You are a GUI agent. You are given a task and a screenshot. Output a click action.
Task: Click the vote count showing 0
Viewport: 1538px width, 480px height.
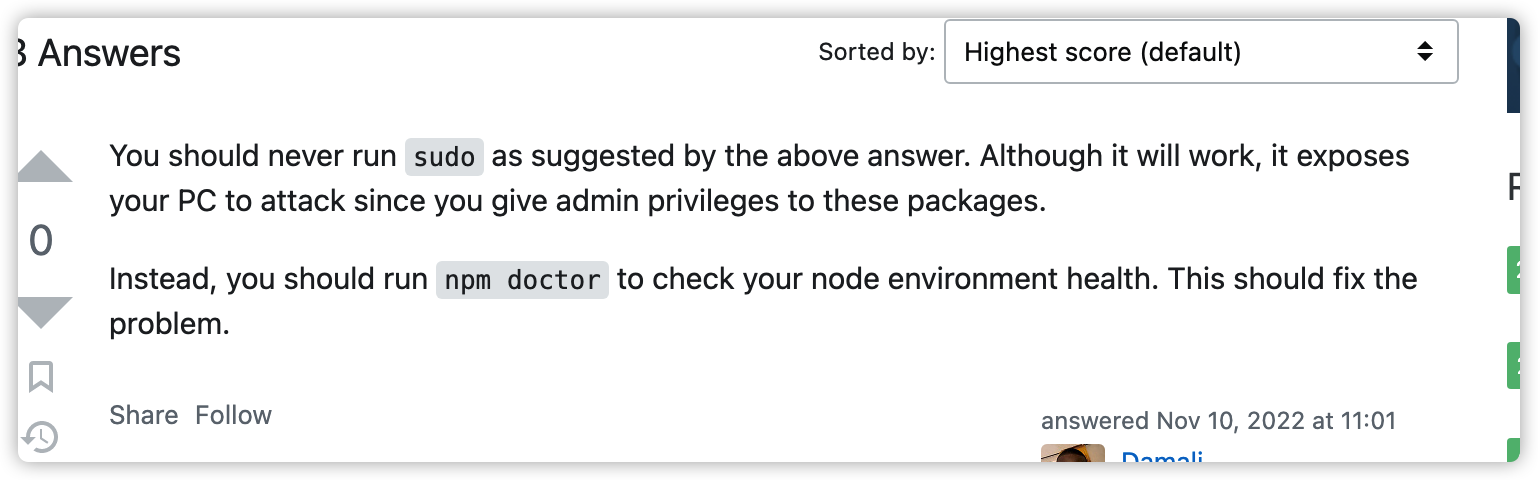pyautogui.click(x=41, y=241)
